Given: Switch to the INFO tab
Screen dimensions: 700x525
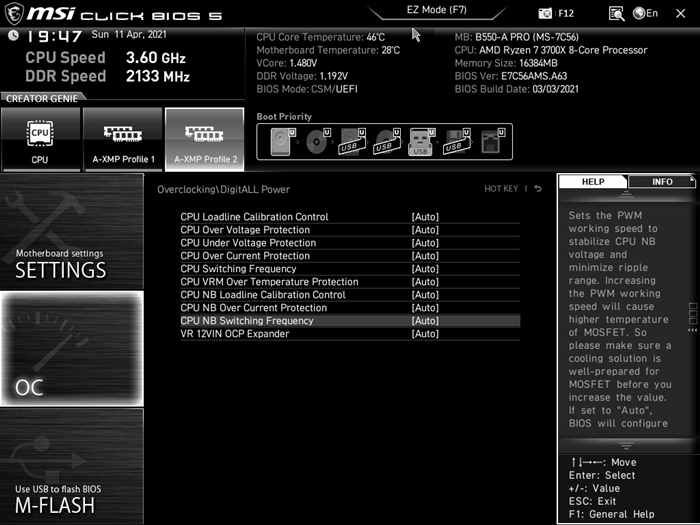Looking at the screenshot, I should [x=662, y=182].
